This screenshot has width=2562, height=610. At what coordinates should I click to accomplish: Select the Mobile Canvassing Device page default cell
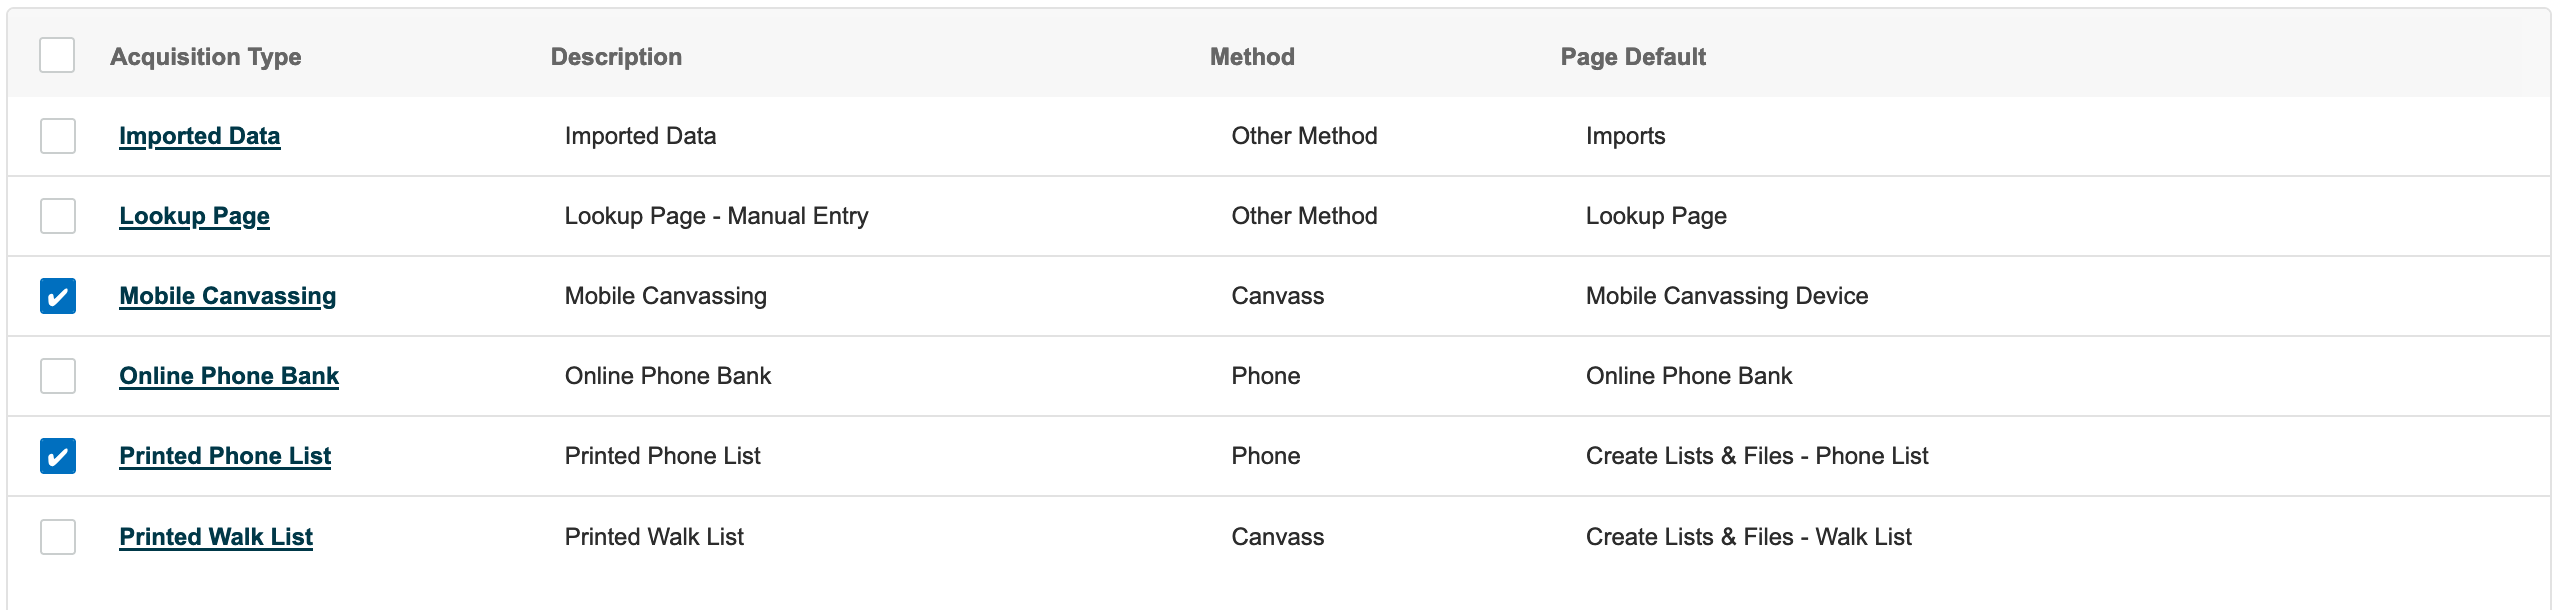pos(1727,296)
